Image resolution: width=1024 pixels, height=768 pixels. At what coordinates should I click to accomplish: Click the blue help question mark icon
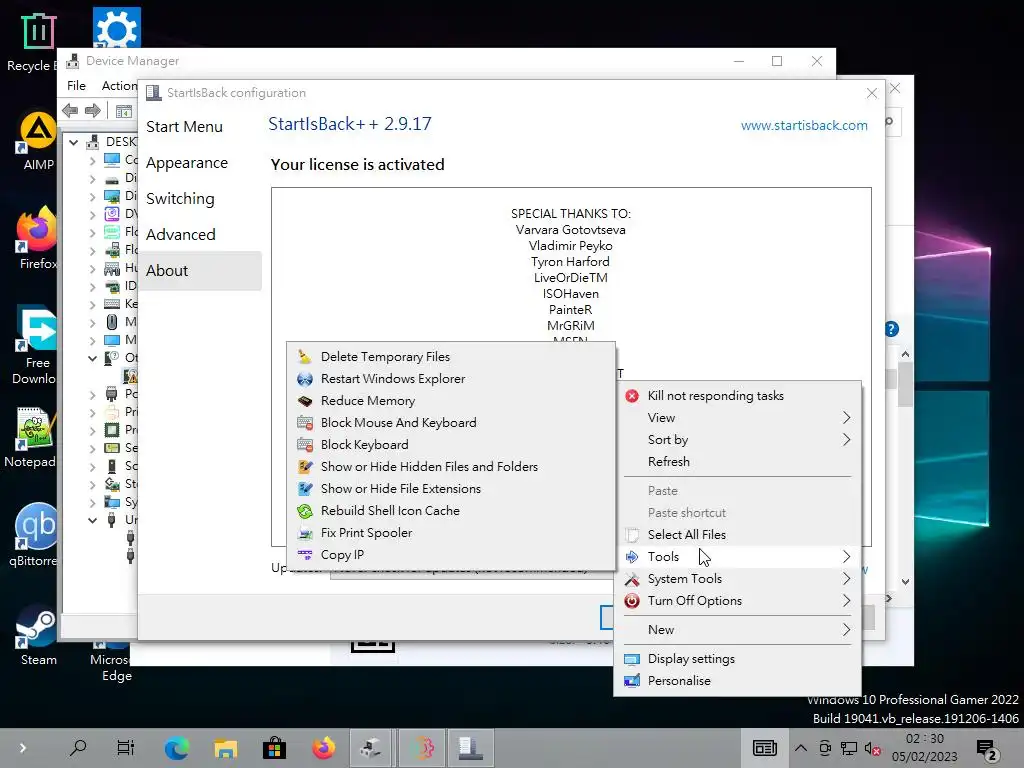(x=892, y=329)
